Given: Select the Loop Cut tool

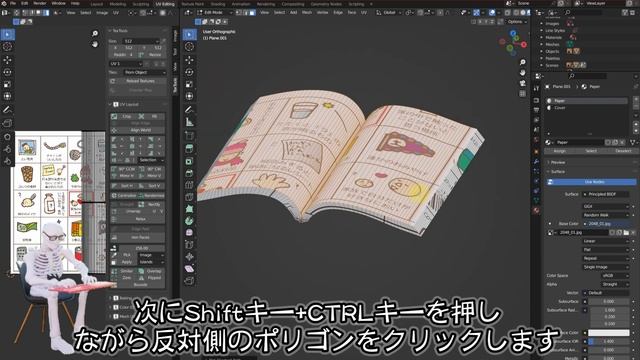Looking at the screenshot, I should click(x=189, y=185).
